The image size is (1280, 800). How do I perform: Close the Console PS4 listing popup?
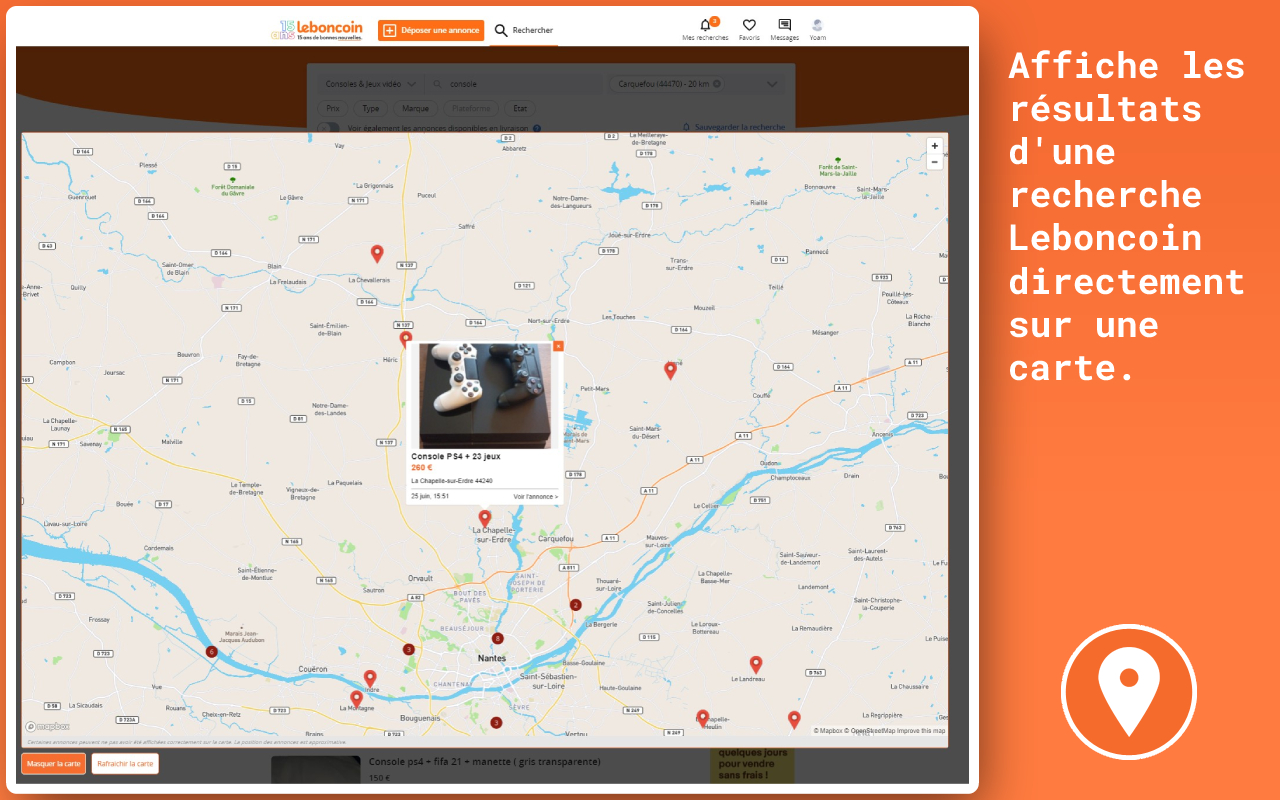point(558,346)
